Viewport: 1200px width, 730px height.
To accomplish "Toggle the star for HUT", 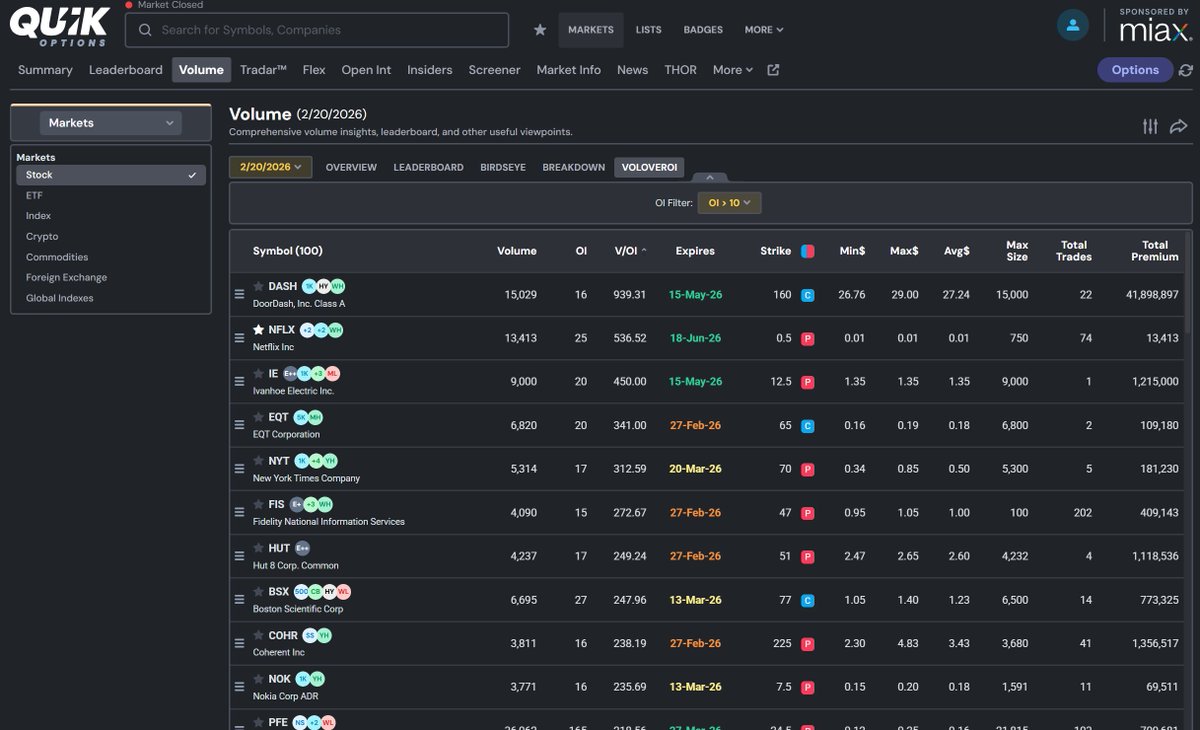I will pos(258,548).
